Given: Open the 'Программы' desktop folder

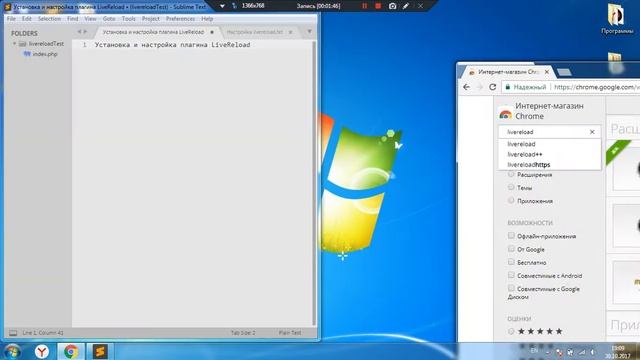Looking at the screenshot, I should coord(617,19).
